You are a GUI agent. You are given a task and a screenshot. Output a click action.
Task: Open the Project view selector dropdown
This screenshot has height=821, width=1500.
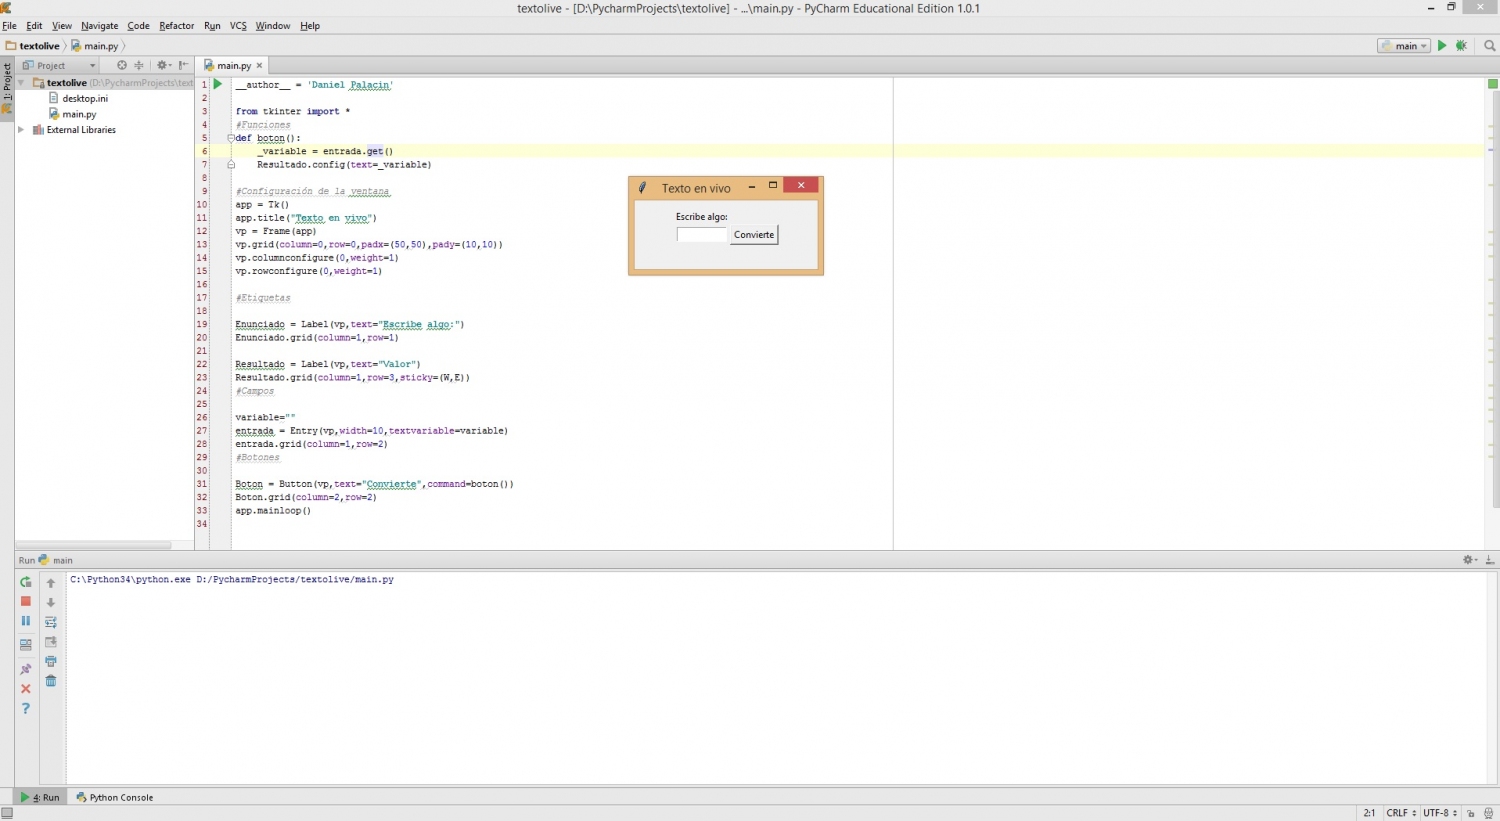(59, 65)
